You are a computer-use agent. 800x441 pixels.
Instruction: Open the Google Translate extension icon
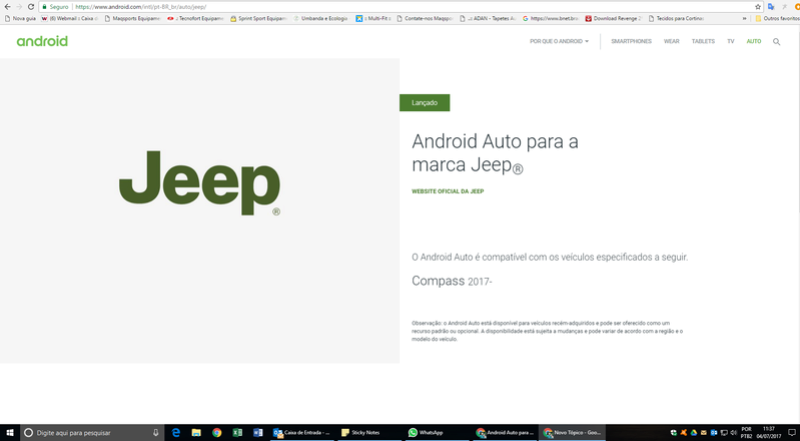771,7
